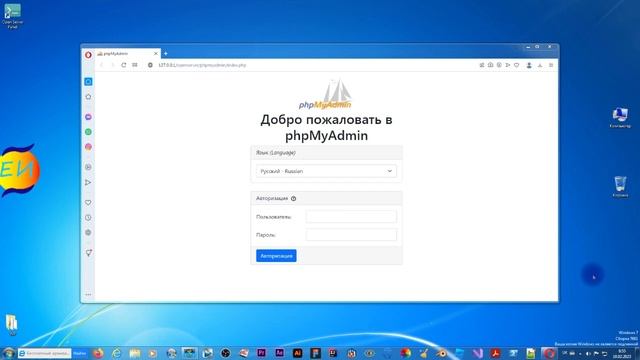
Task: Click the Windows Start button
Action: click(8, 353)
